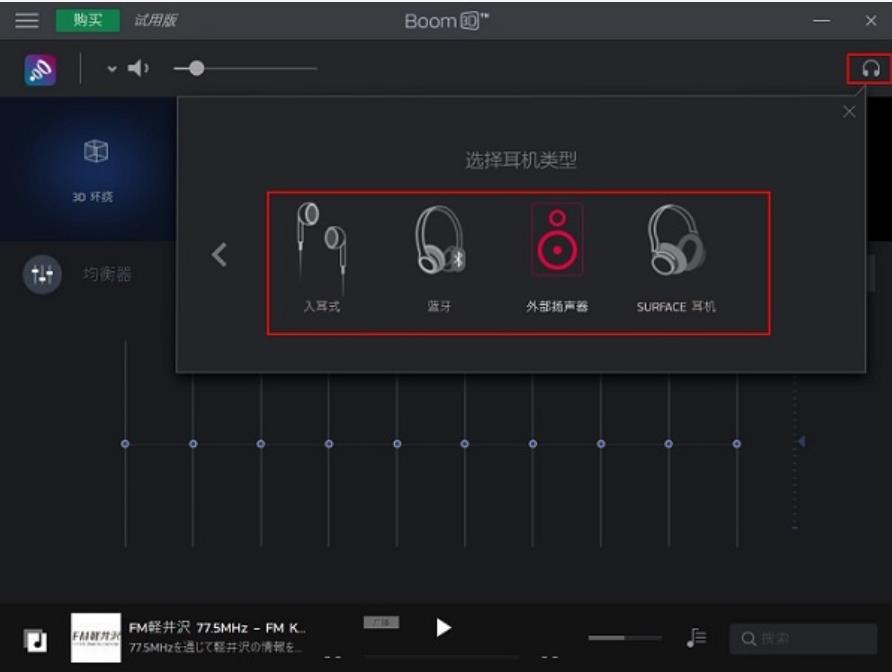Click the 77.5MHz station description text
The width and height of the screenshot is (892, 672).
click(215, 648)
